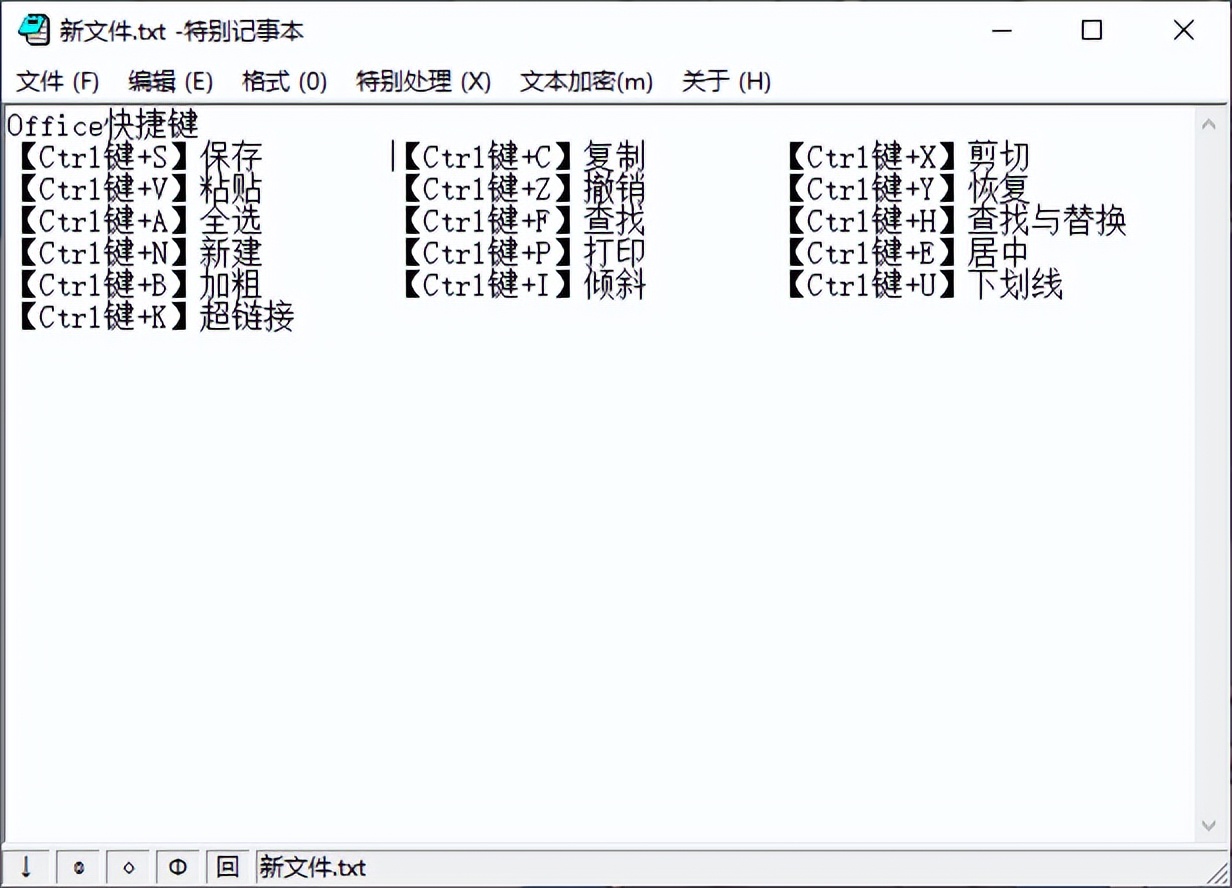The width and height of the screenshot is (1232, 888).
Task: Click the down-arrow icon in the status bar
Action: tap(27, 867)
